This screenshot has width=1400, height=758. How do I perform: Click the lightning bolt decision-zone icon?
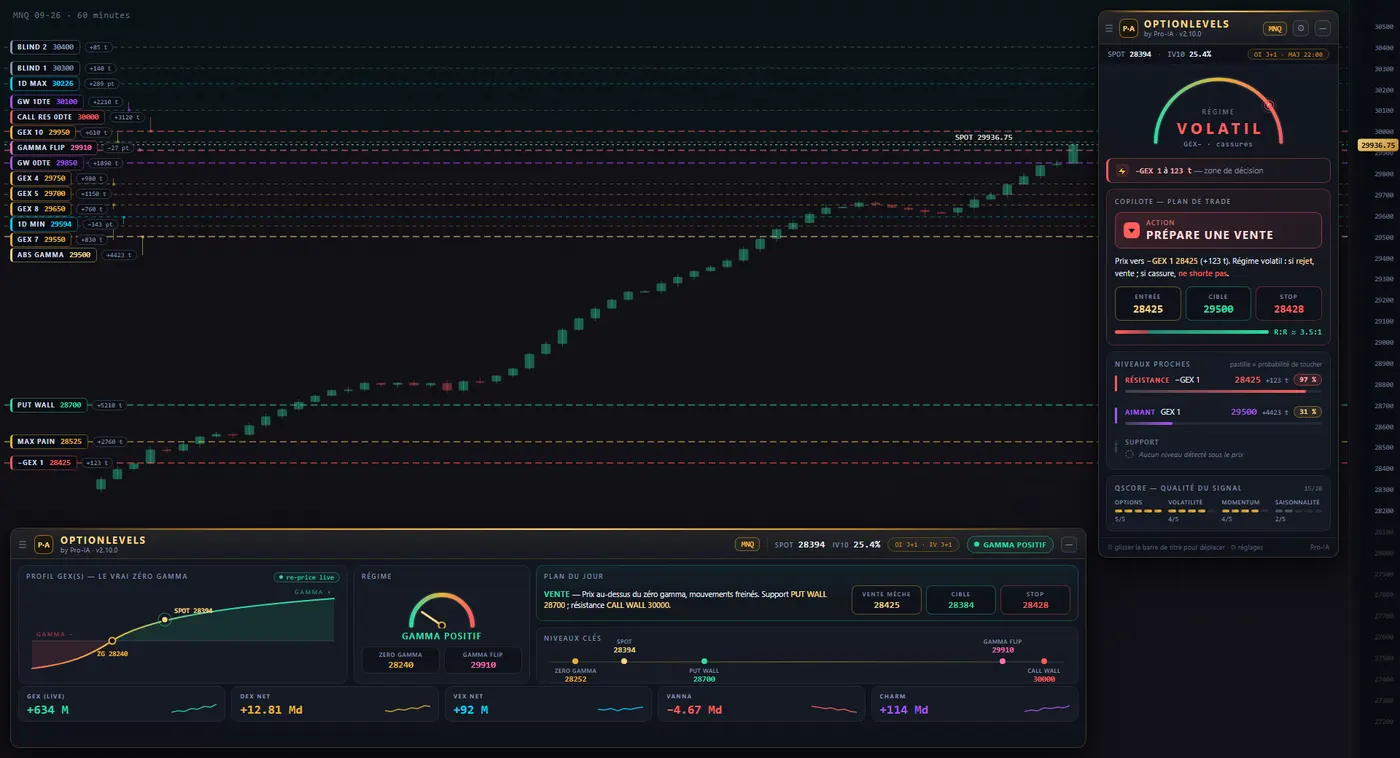1122,171
